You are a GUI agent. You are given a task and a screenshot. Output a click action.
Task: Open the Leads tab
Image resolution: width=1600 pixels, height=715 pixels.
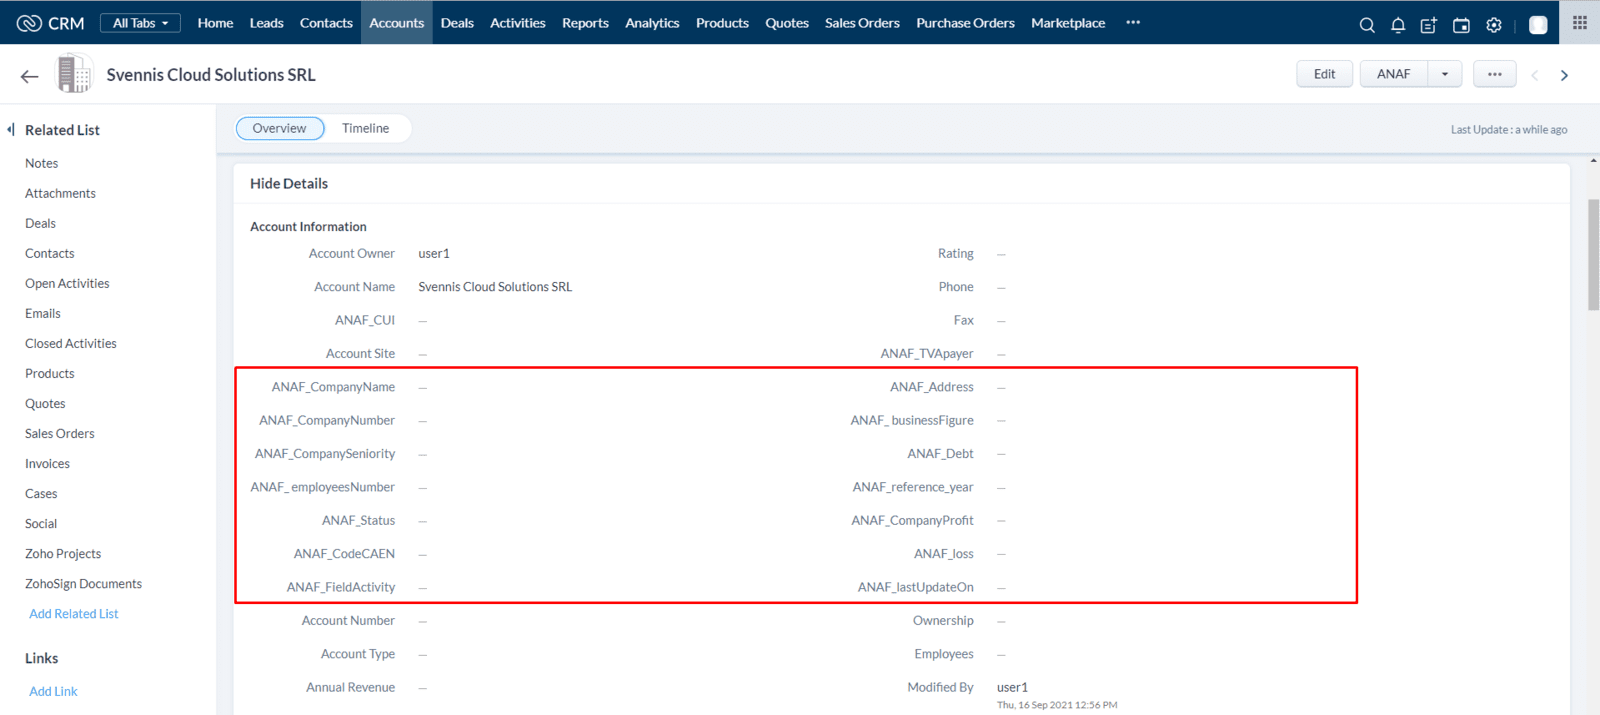[x=266, y=23]
